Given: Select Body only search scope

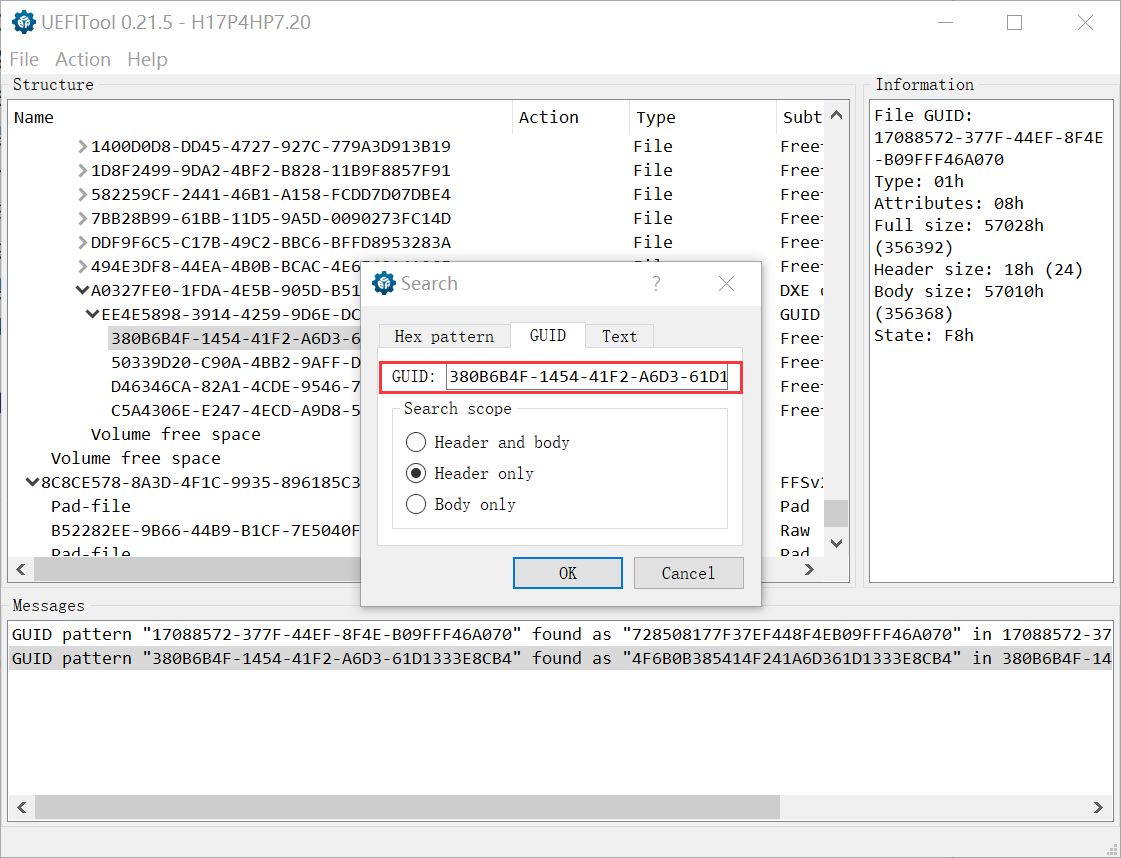Looking at the screenshot, I should click(x=461, y=504).
